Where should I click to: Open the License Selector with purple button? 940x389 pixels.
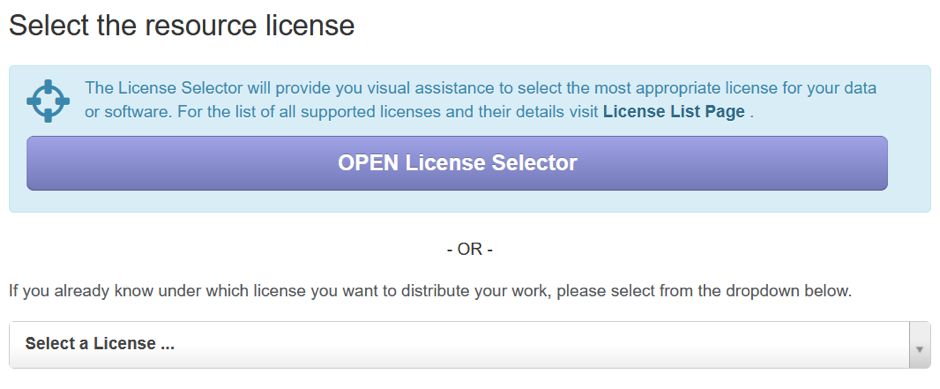(457, 163)
